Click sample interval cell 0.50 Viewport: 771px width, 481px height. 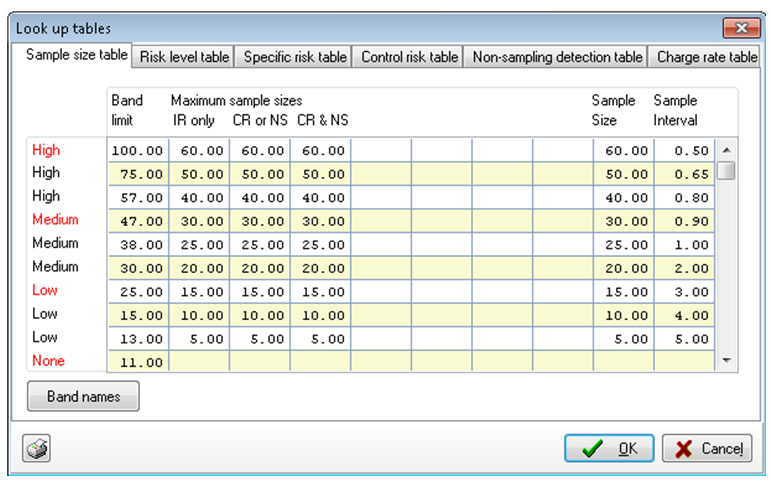[684, 150]
